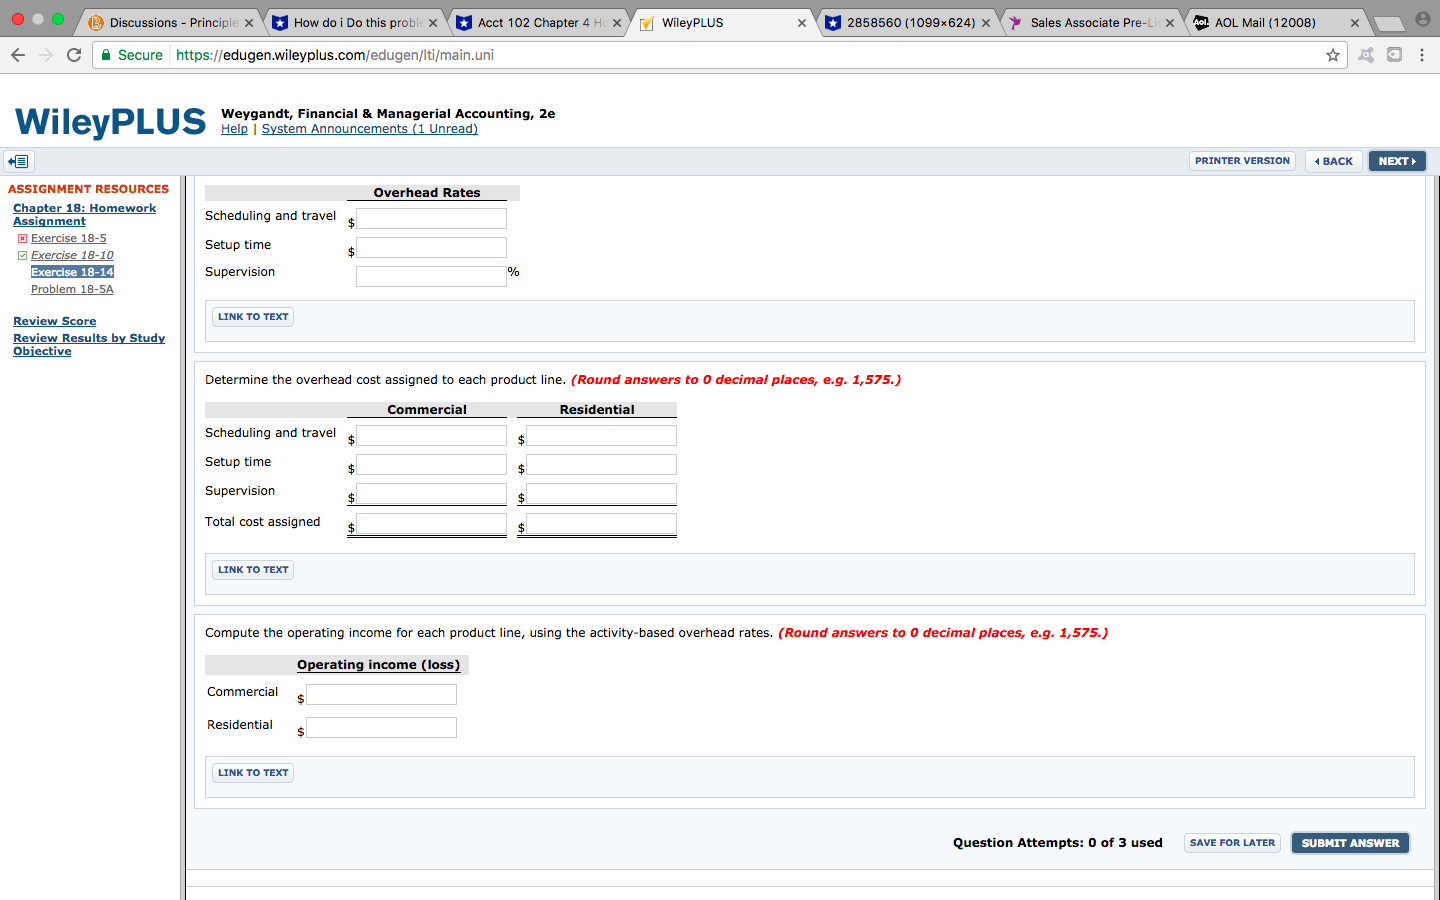Select the Acct 102 Chapter 4 tab
Image resolution: width=1440 pixels, height=900 pixels.
tap(530, 21)
